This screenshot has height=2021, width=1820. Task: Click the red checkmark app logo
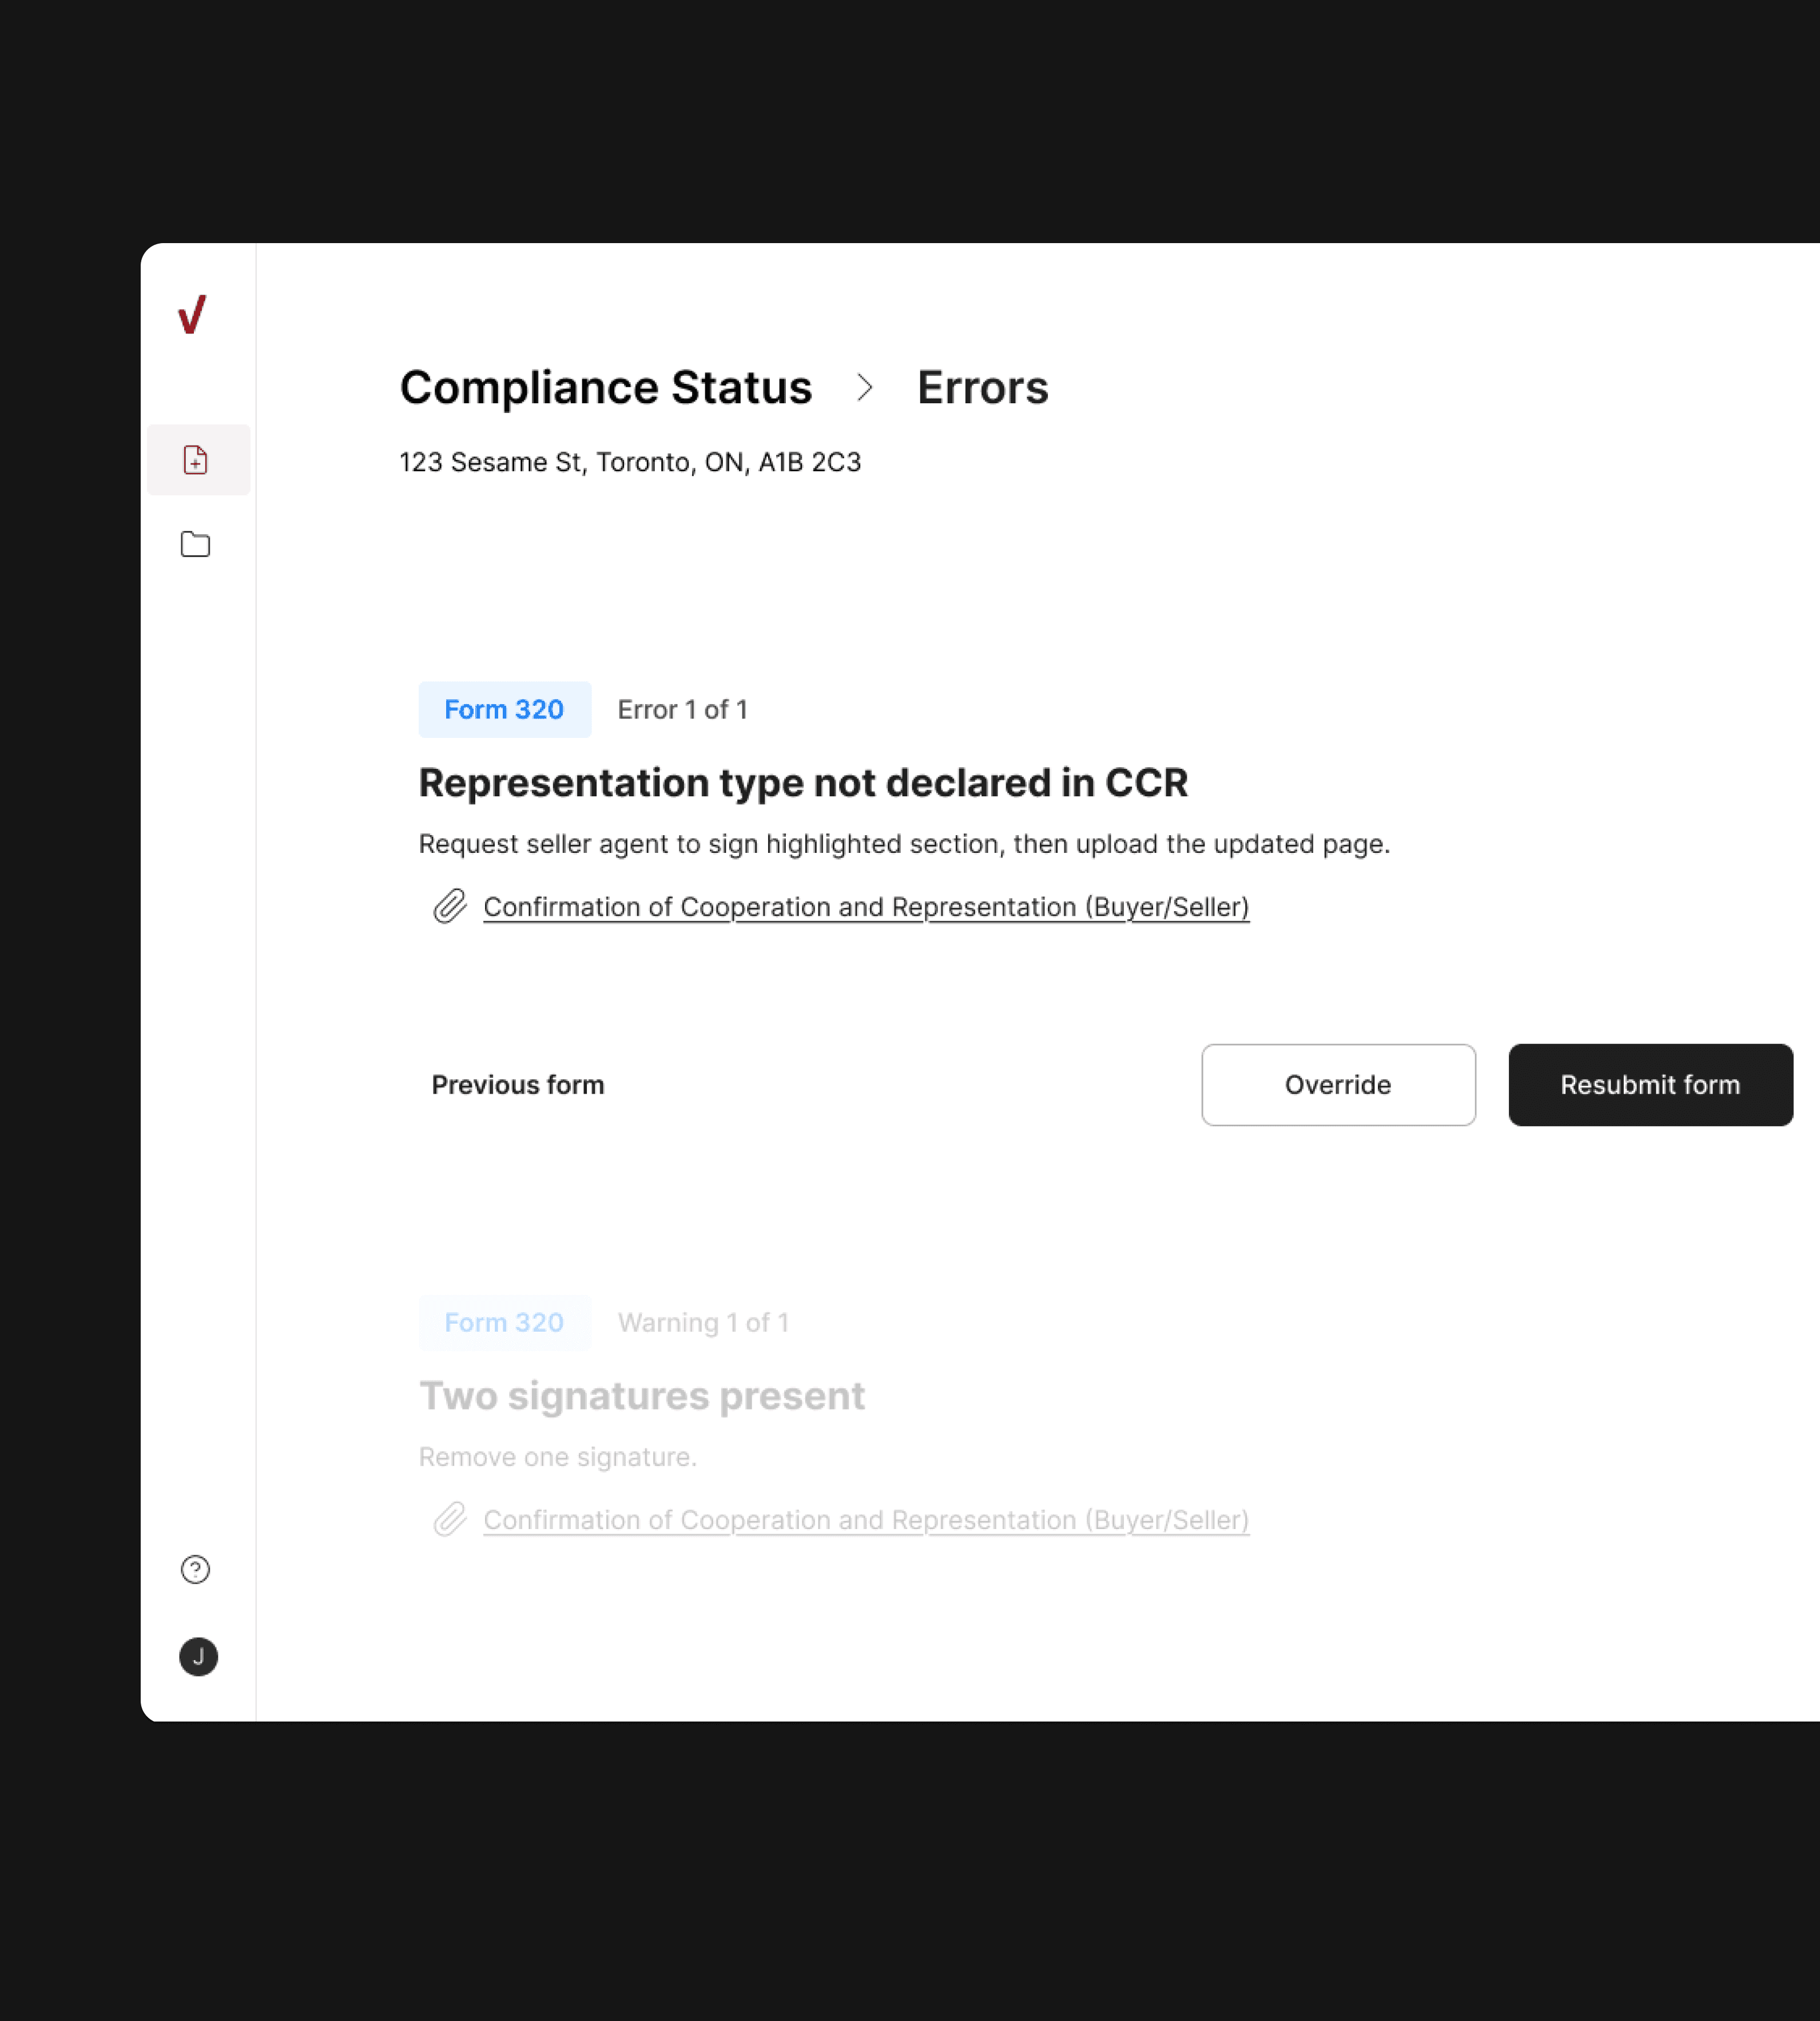coord(192,314)
